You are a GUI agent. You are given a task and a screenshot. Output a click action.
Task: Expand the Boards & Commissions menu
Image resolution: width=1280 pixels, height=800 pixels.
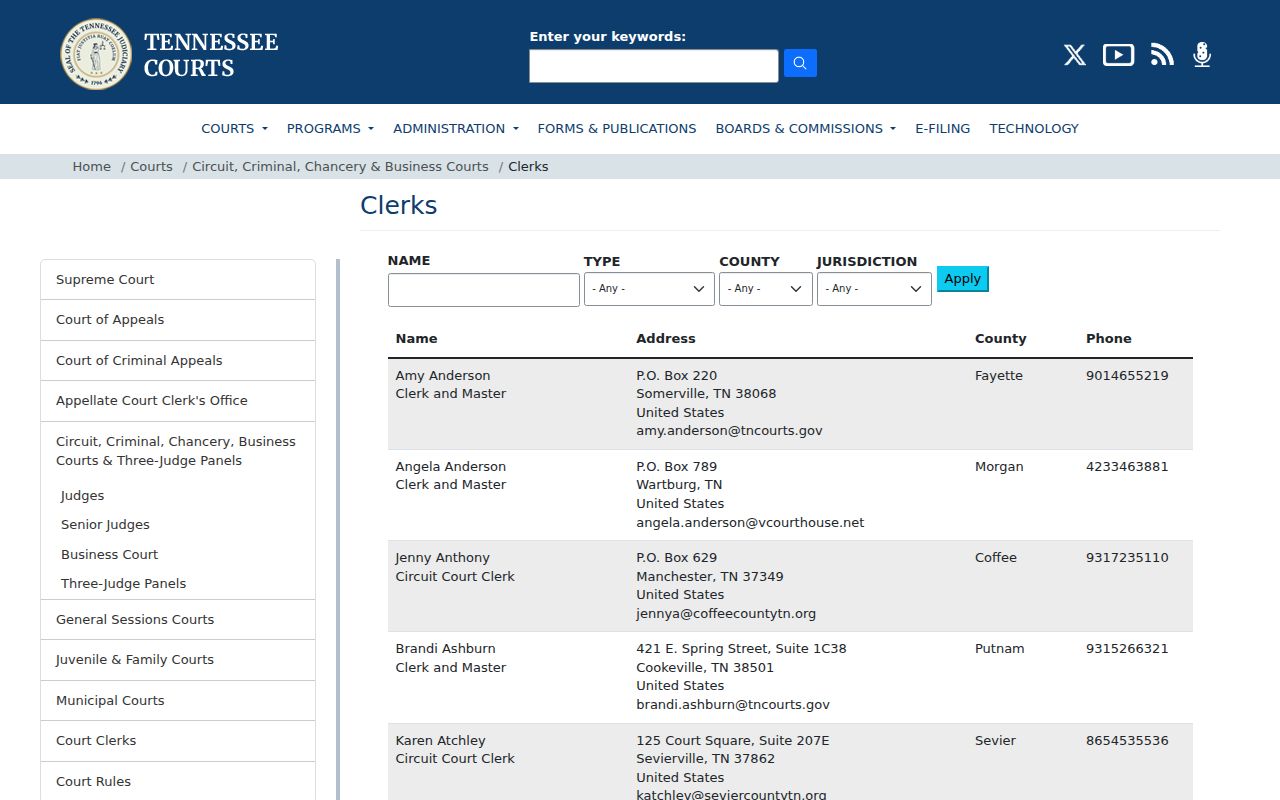(x=806, y=128)
